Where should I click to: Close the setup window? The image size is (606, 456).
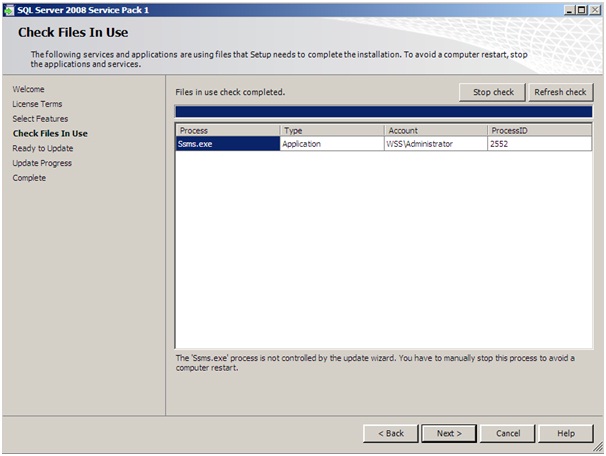tap(595, 10)
